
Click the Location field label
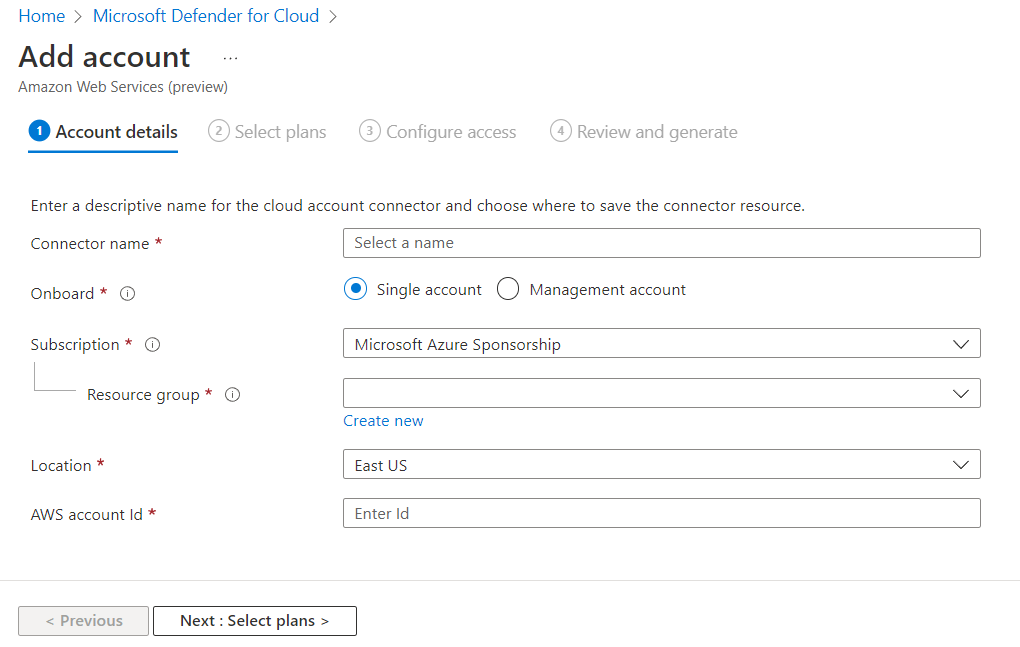pos(61,466)
